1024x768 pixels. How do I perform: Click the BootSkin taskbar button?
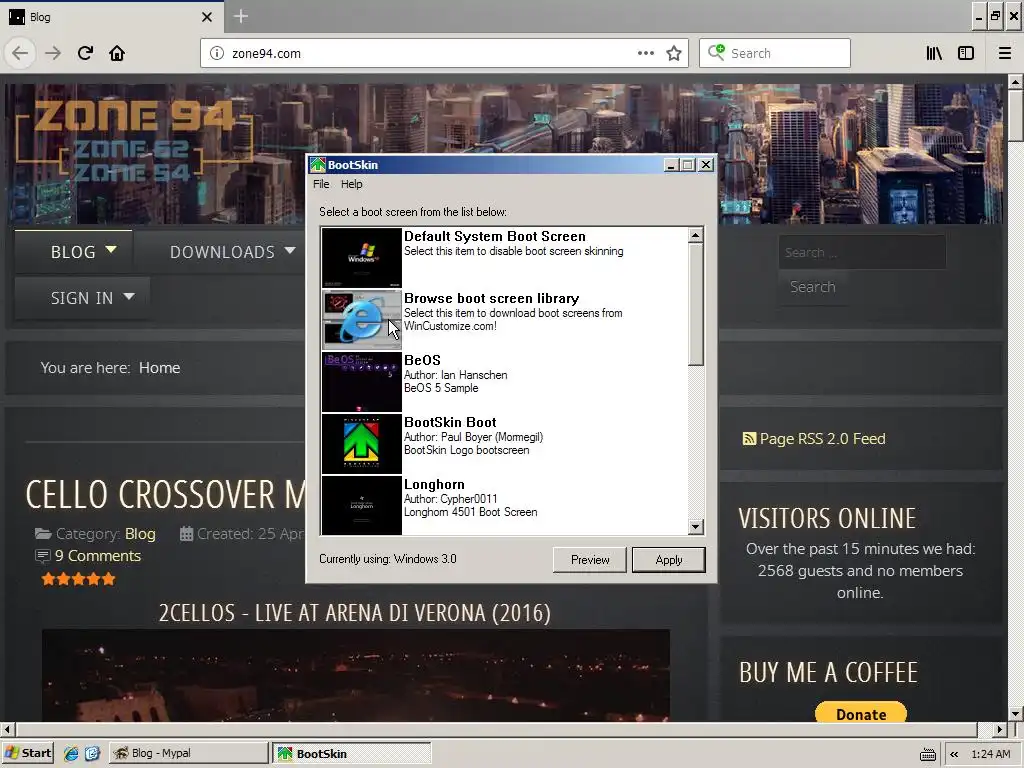click(x=351, y=753)
